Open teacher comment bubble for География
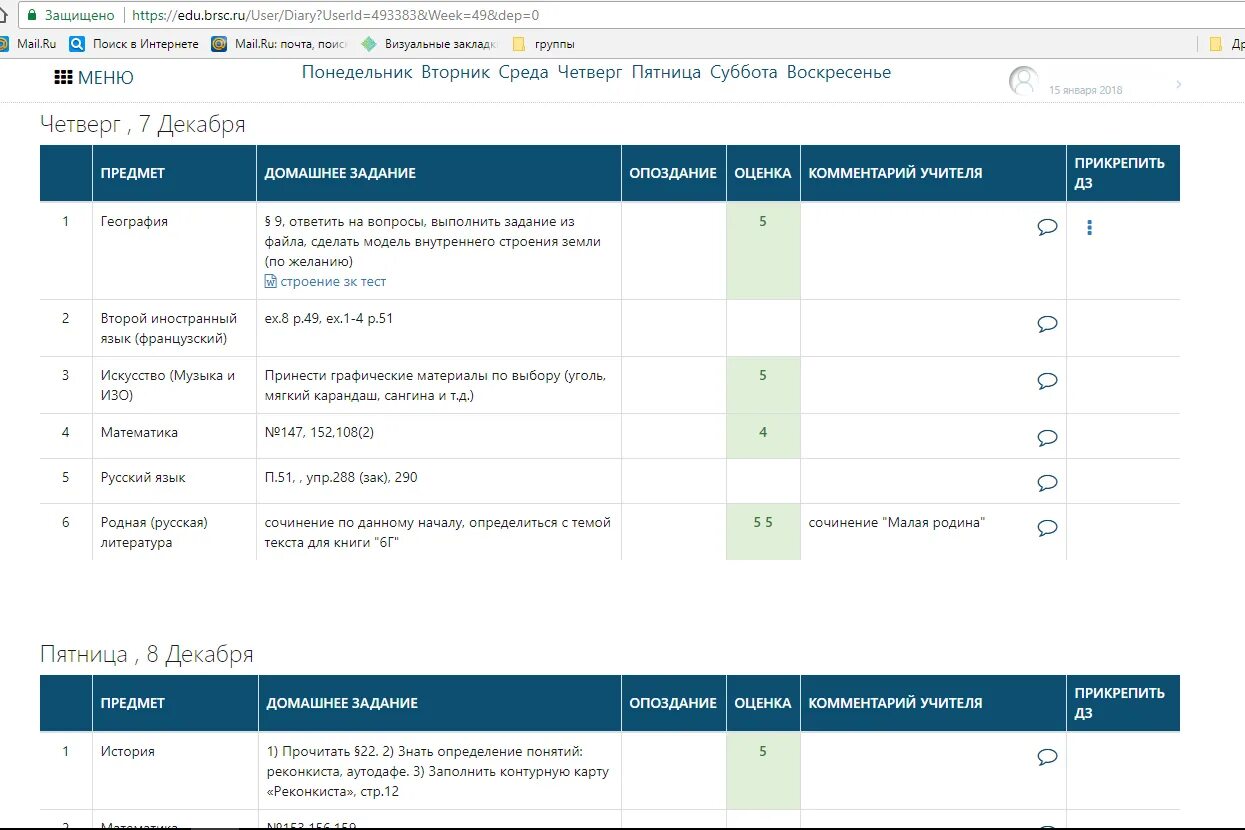 click(x=1047, y=227)
